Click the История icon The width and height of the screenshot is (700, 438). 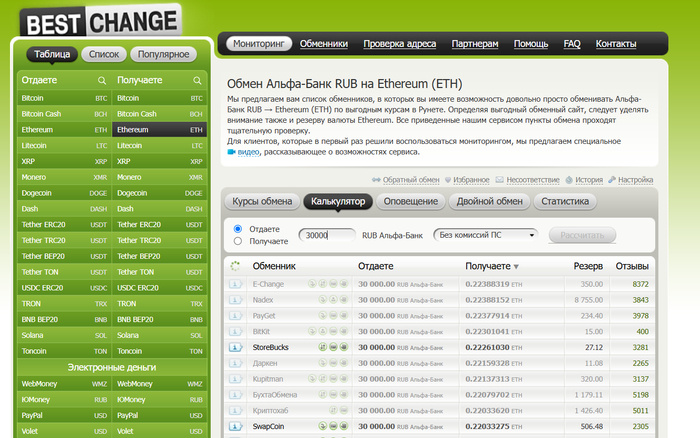pos(569,179)
